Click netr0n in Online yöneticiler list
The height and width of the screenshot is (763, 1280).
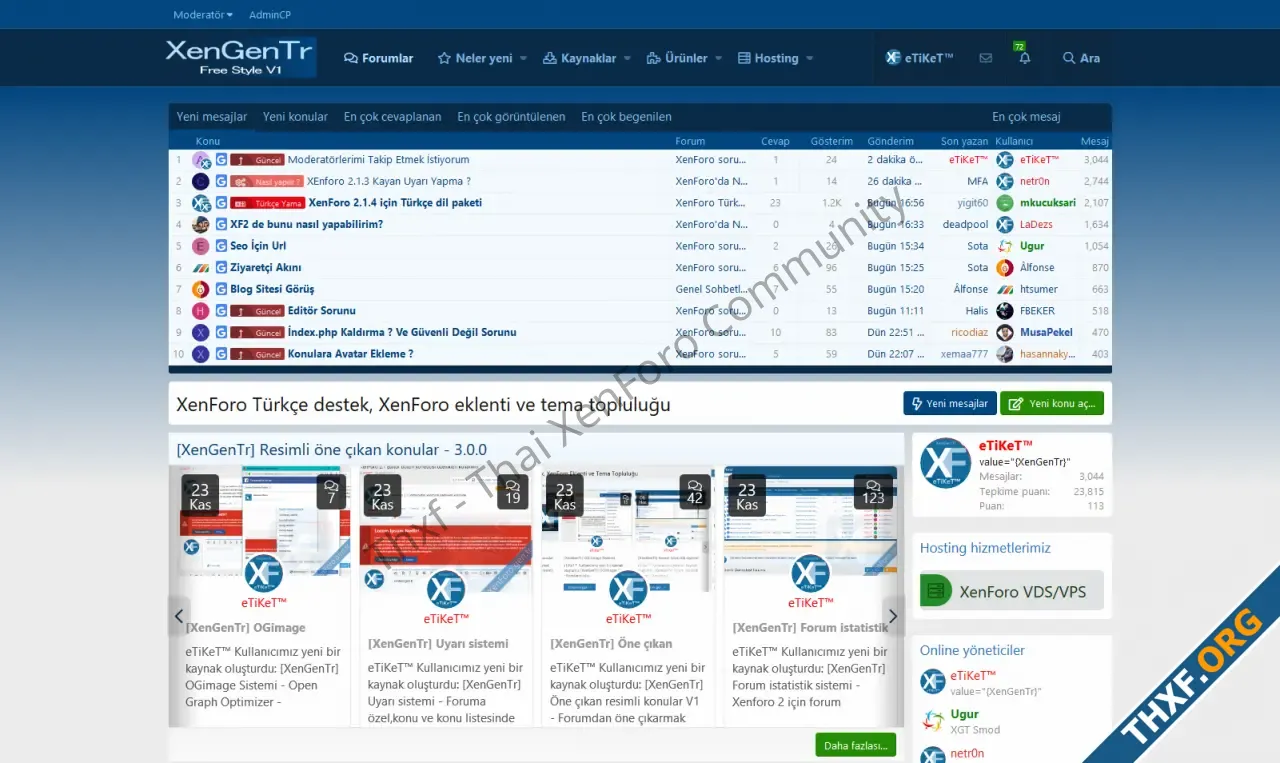(967, 753)
